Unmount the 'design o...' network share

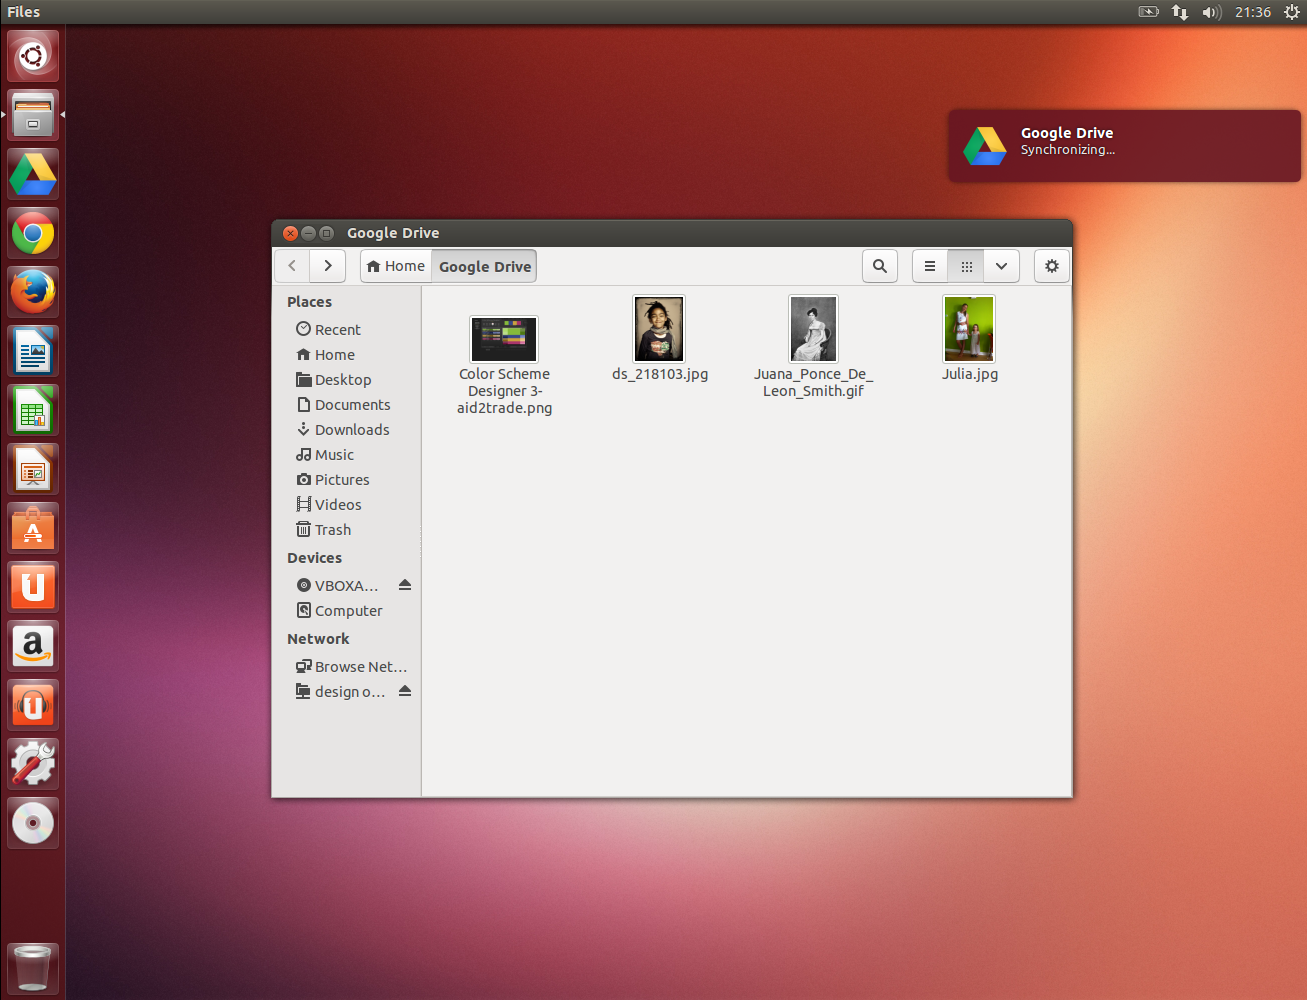pyautogui.click(x=405, y=691)
